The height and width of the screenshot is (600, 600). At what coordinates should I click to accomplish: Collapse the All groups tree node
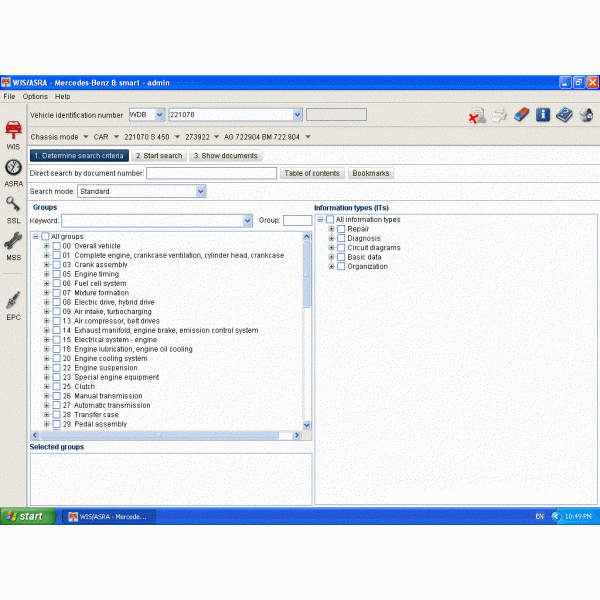pos(36,236)
